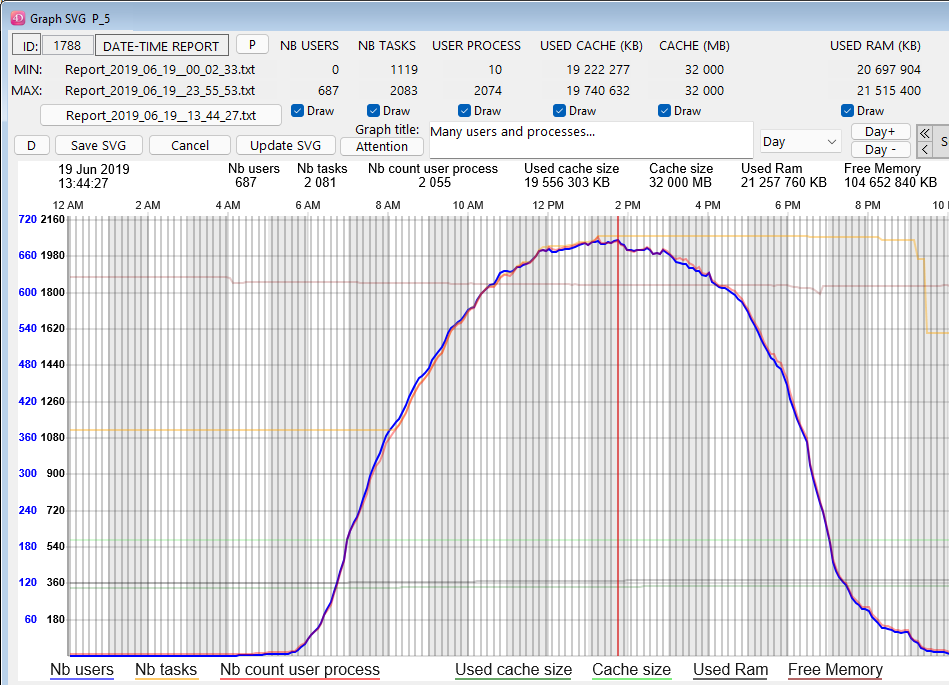This screenshot has height=686, width=951.
Task: Toggle Draw checkbox under USED CACHE
Action: pos(560,111)
